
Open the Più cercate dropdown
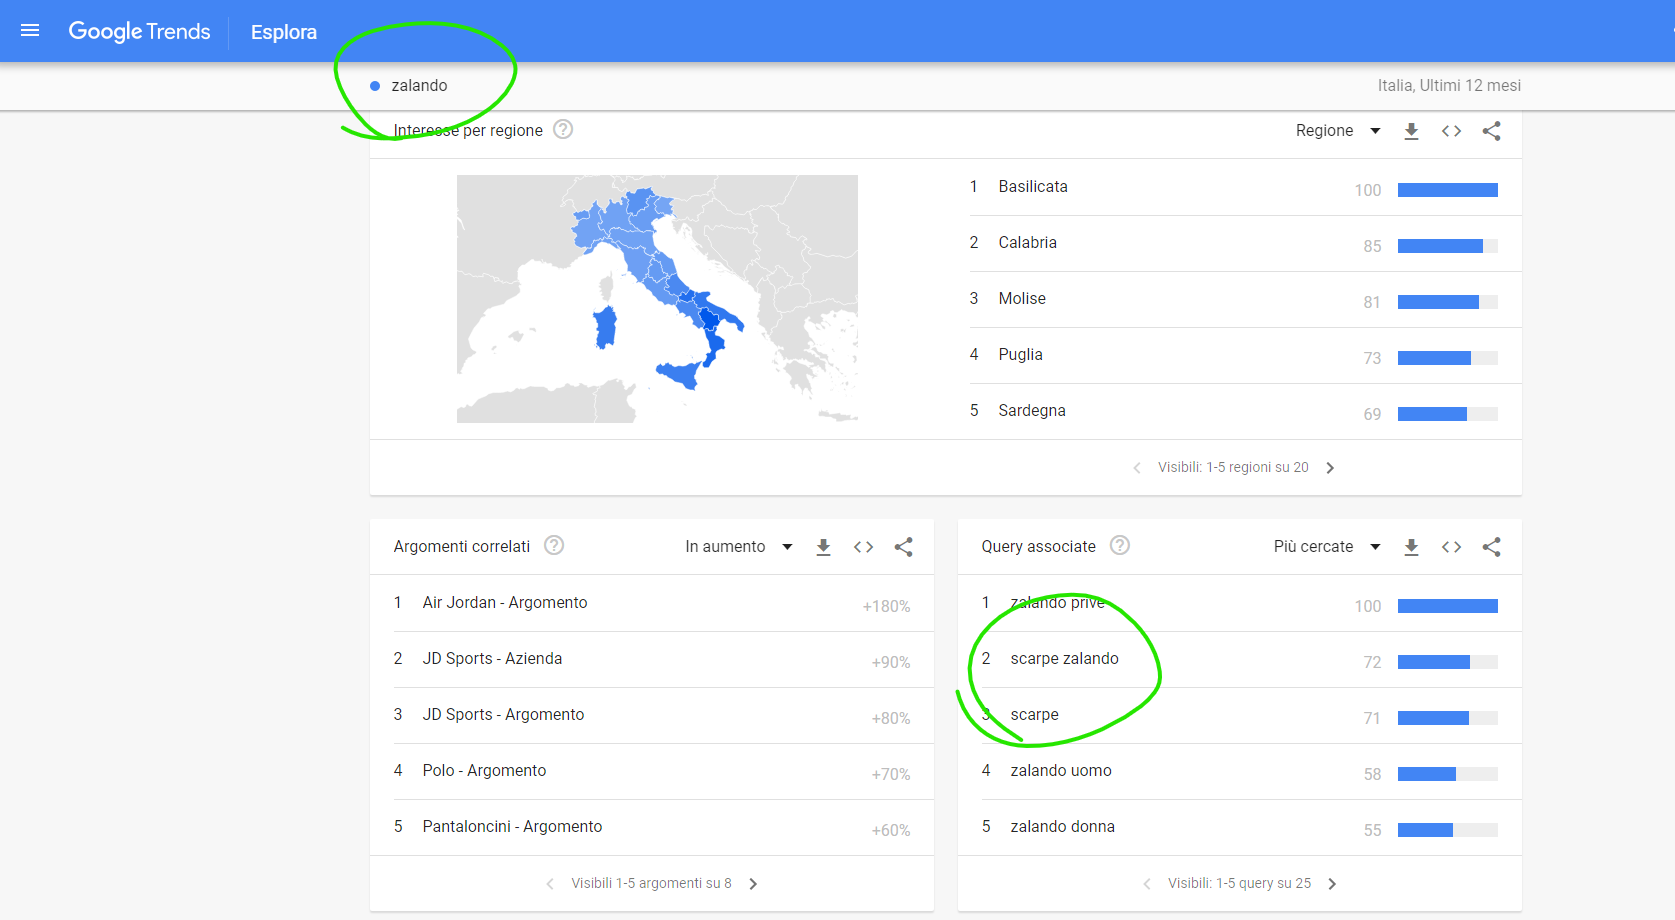point(1327,547)
